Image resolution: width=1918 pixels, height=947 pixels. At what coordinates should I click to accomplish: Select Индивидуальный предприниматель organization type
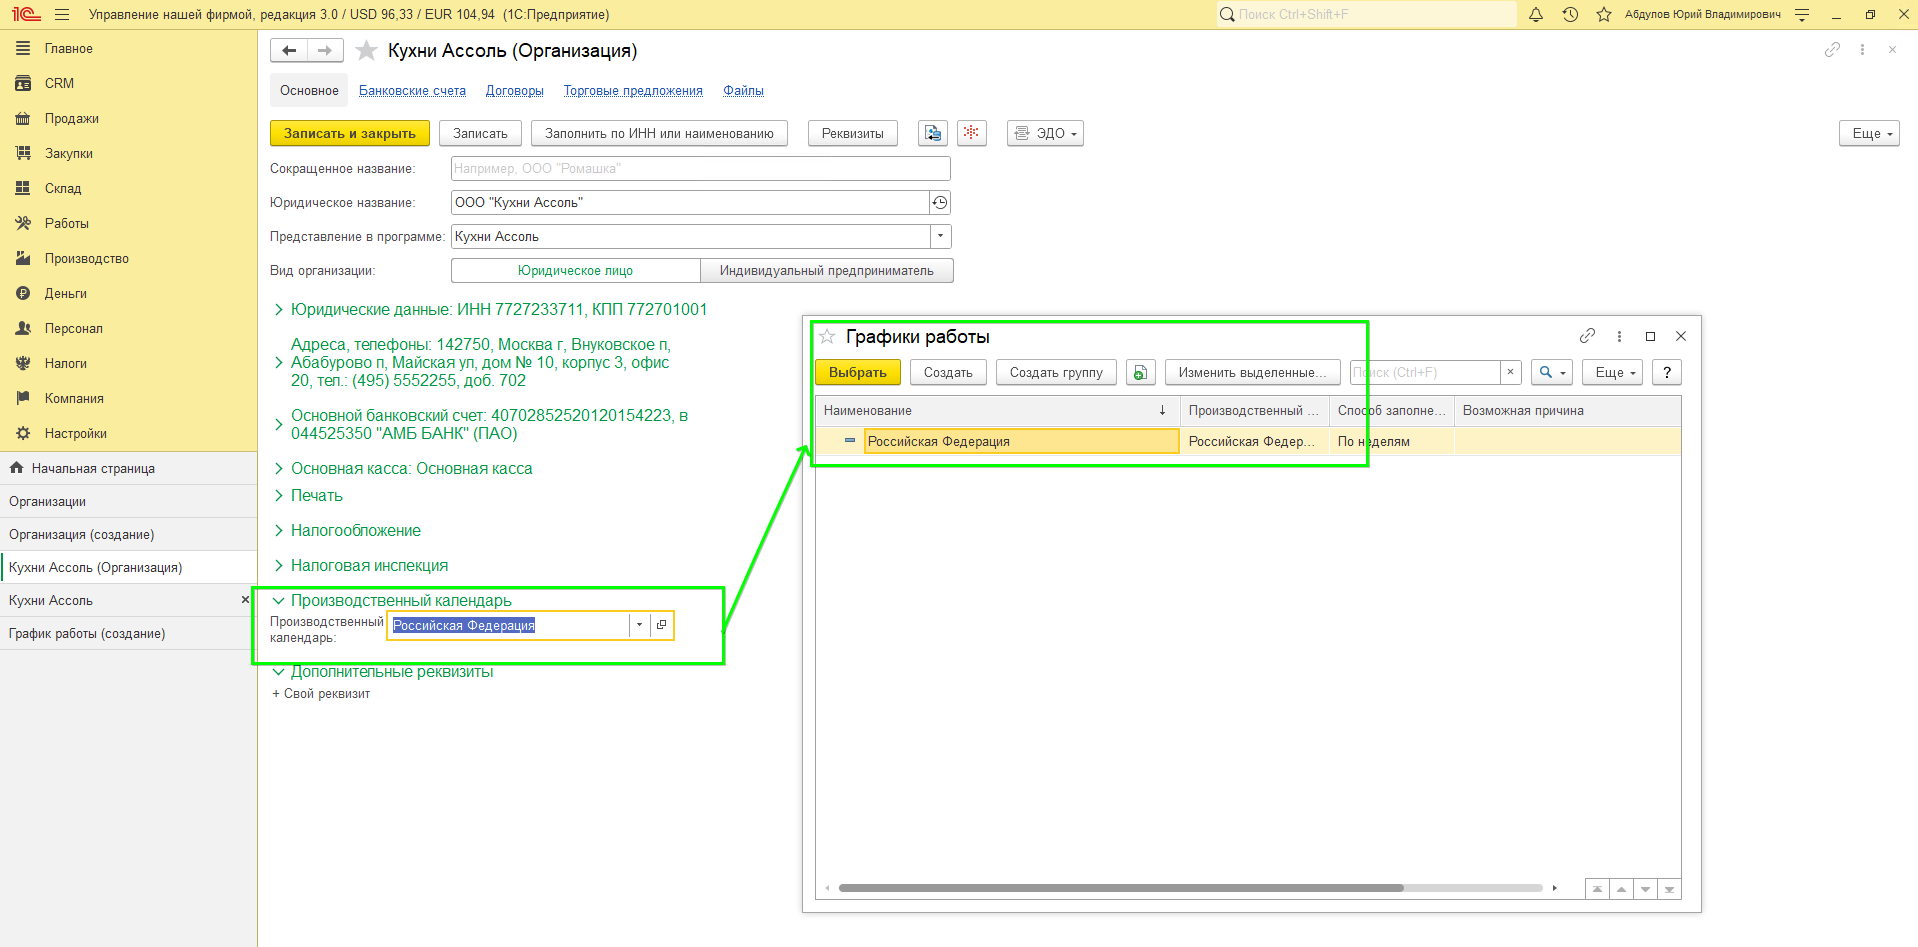[x=827, y=271]
